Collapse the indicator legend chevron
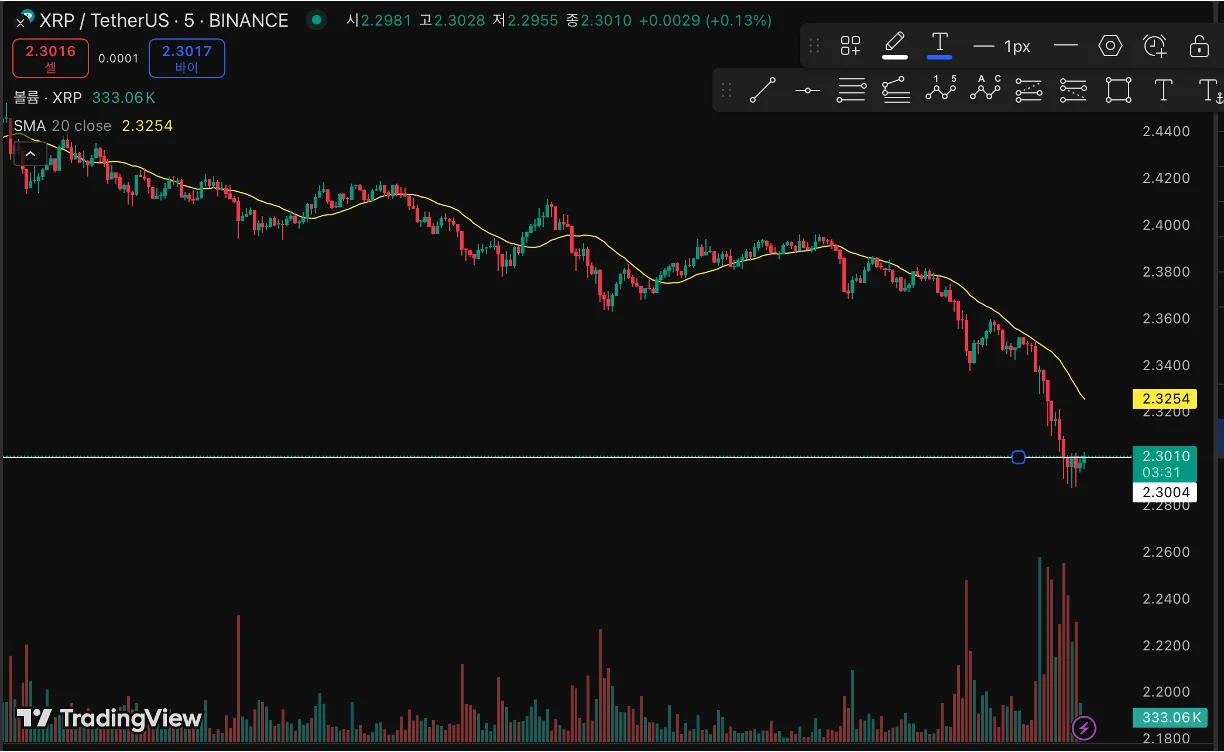Screen dimensions: 1224x752 point(30,154)
